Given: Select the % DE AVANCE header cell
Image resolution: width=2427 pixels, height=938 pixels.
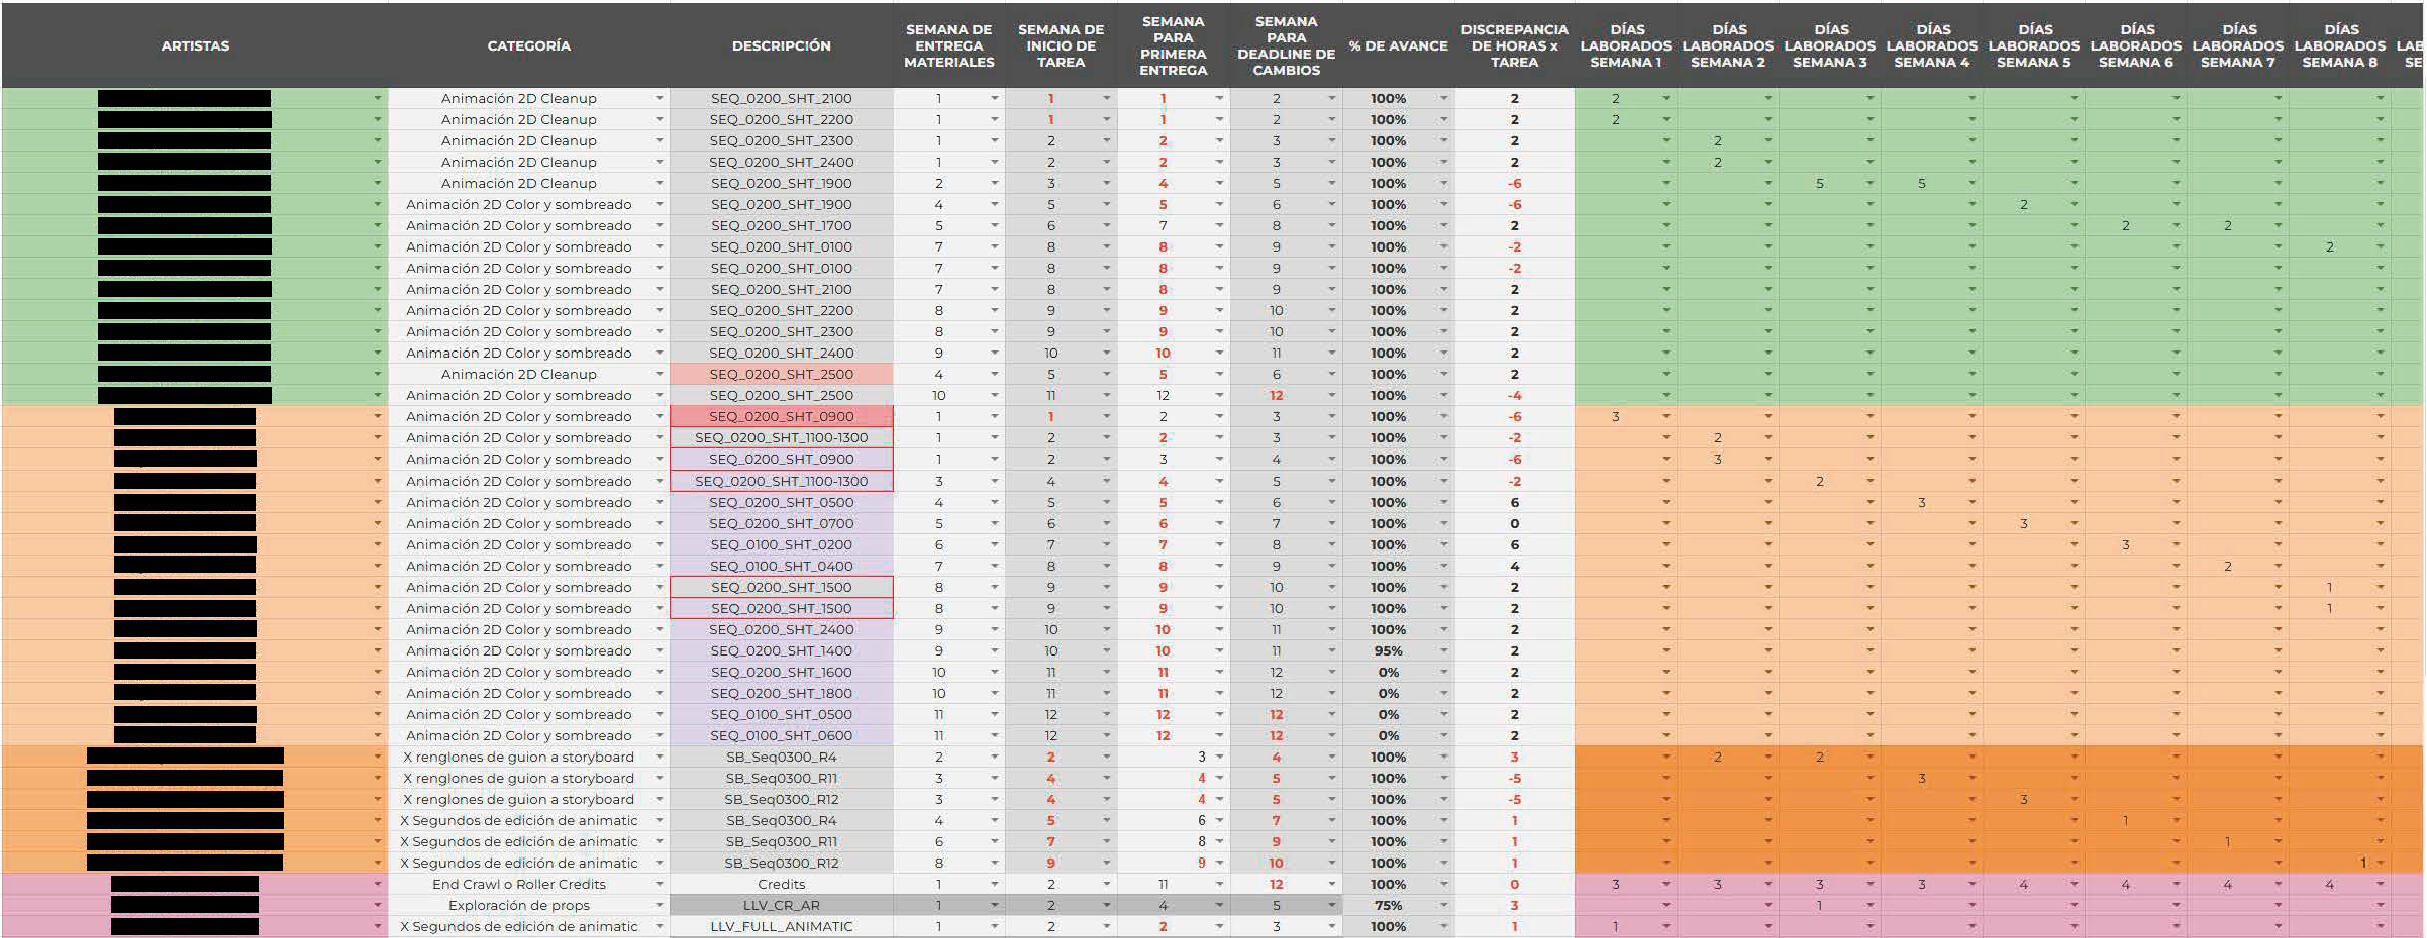Looking at the screenshot, I should point(1397,46).
